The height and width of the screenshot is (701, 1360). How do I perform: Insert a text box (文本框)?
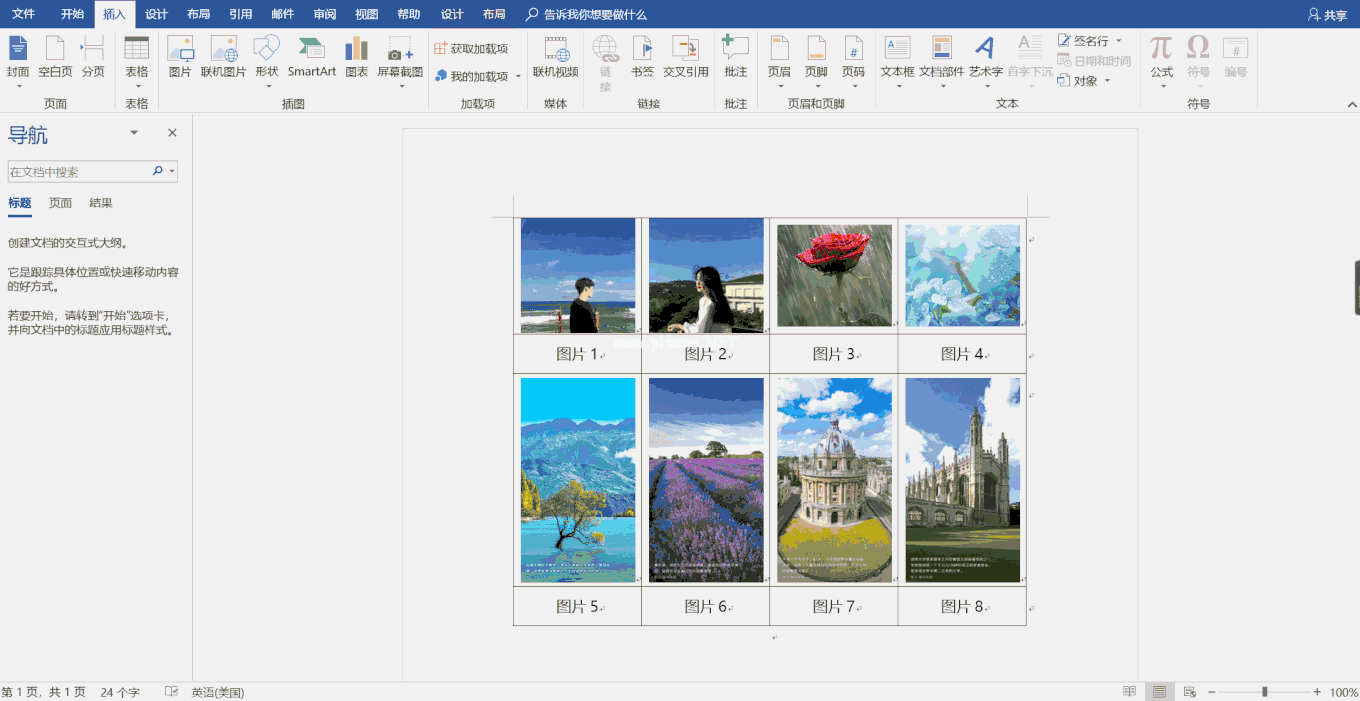[x=897, y=61]
